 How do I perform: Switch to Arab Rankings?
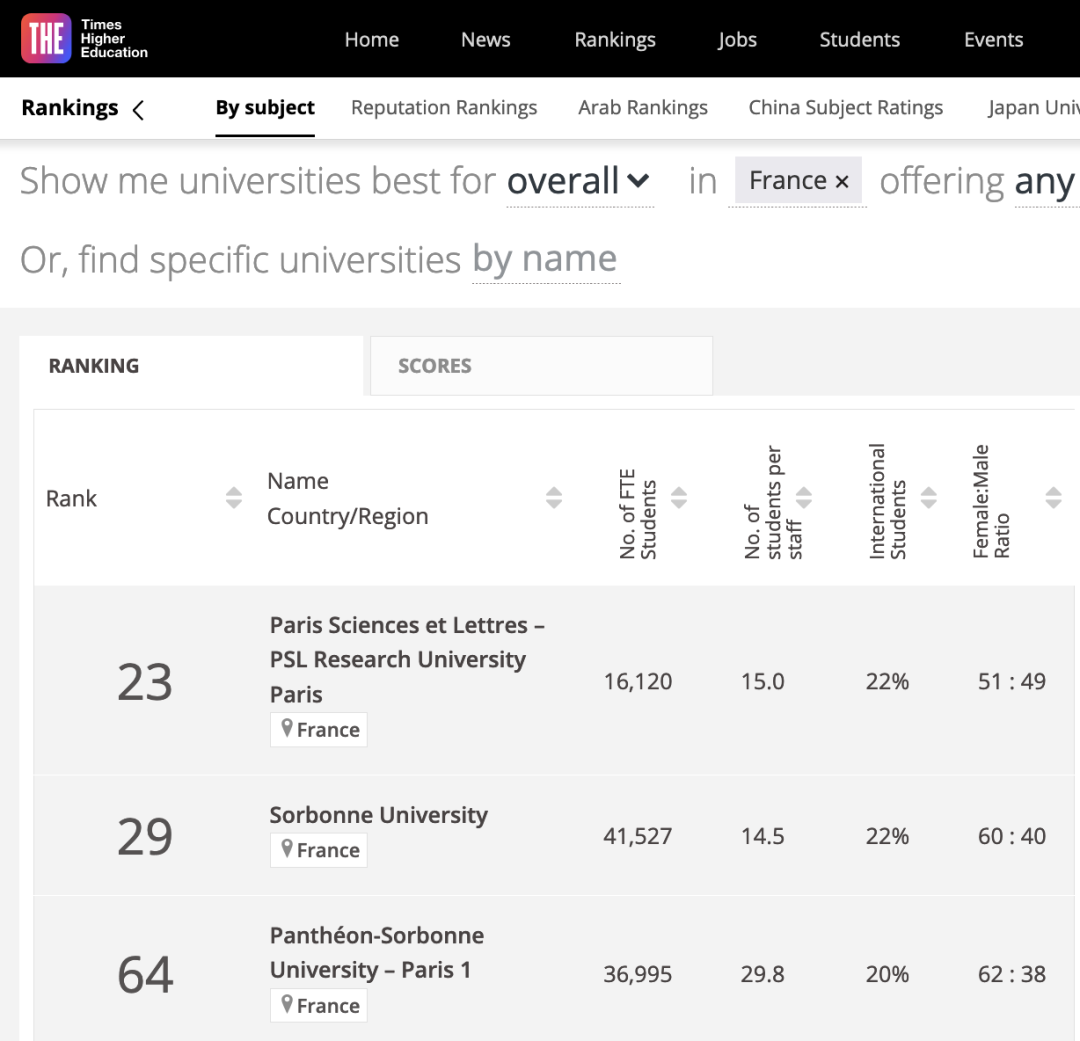(643, 107)
